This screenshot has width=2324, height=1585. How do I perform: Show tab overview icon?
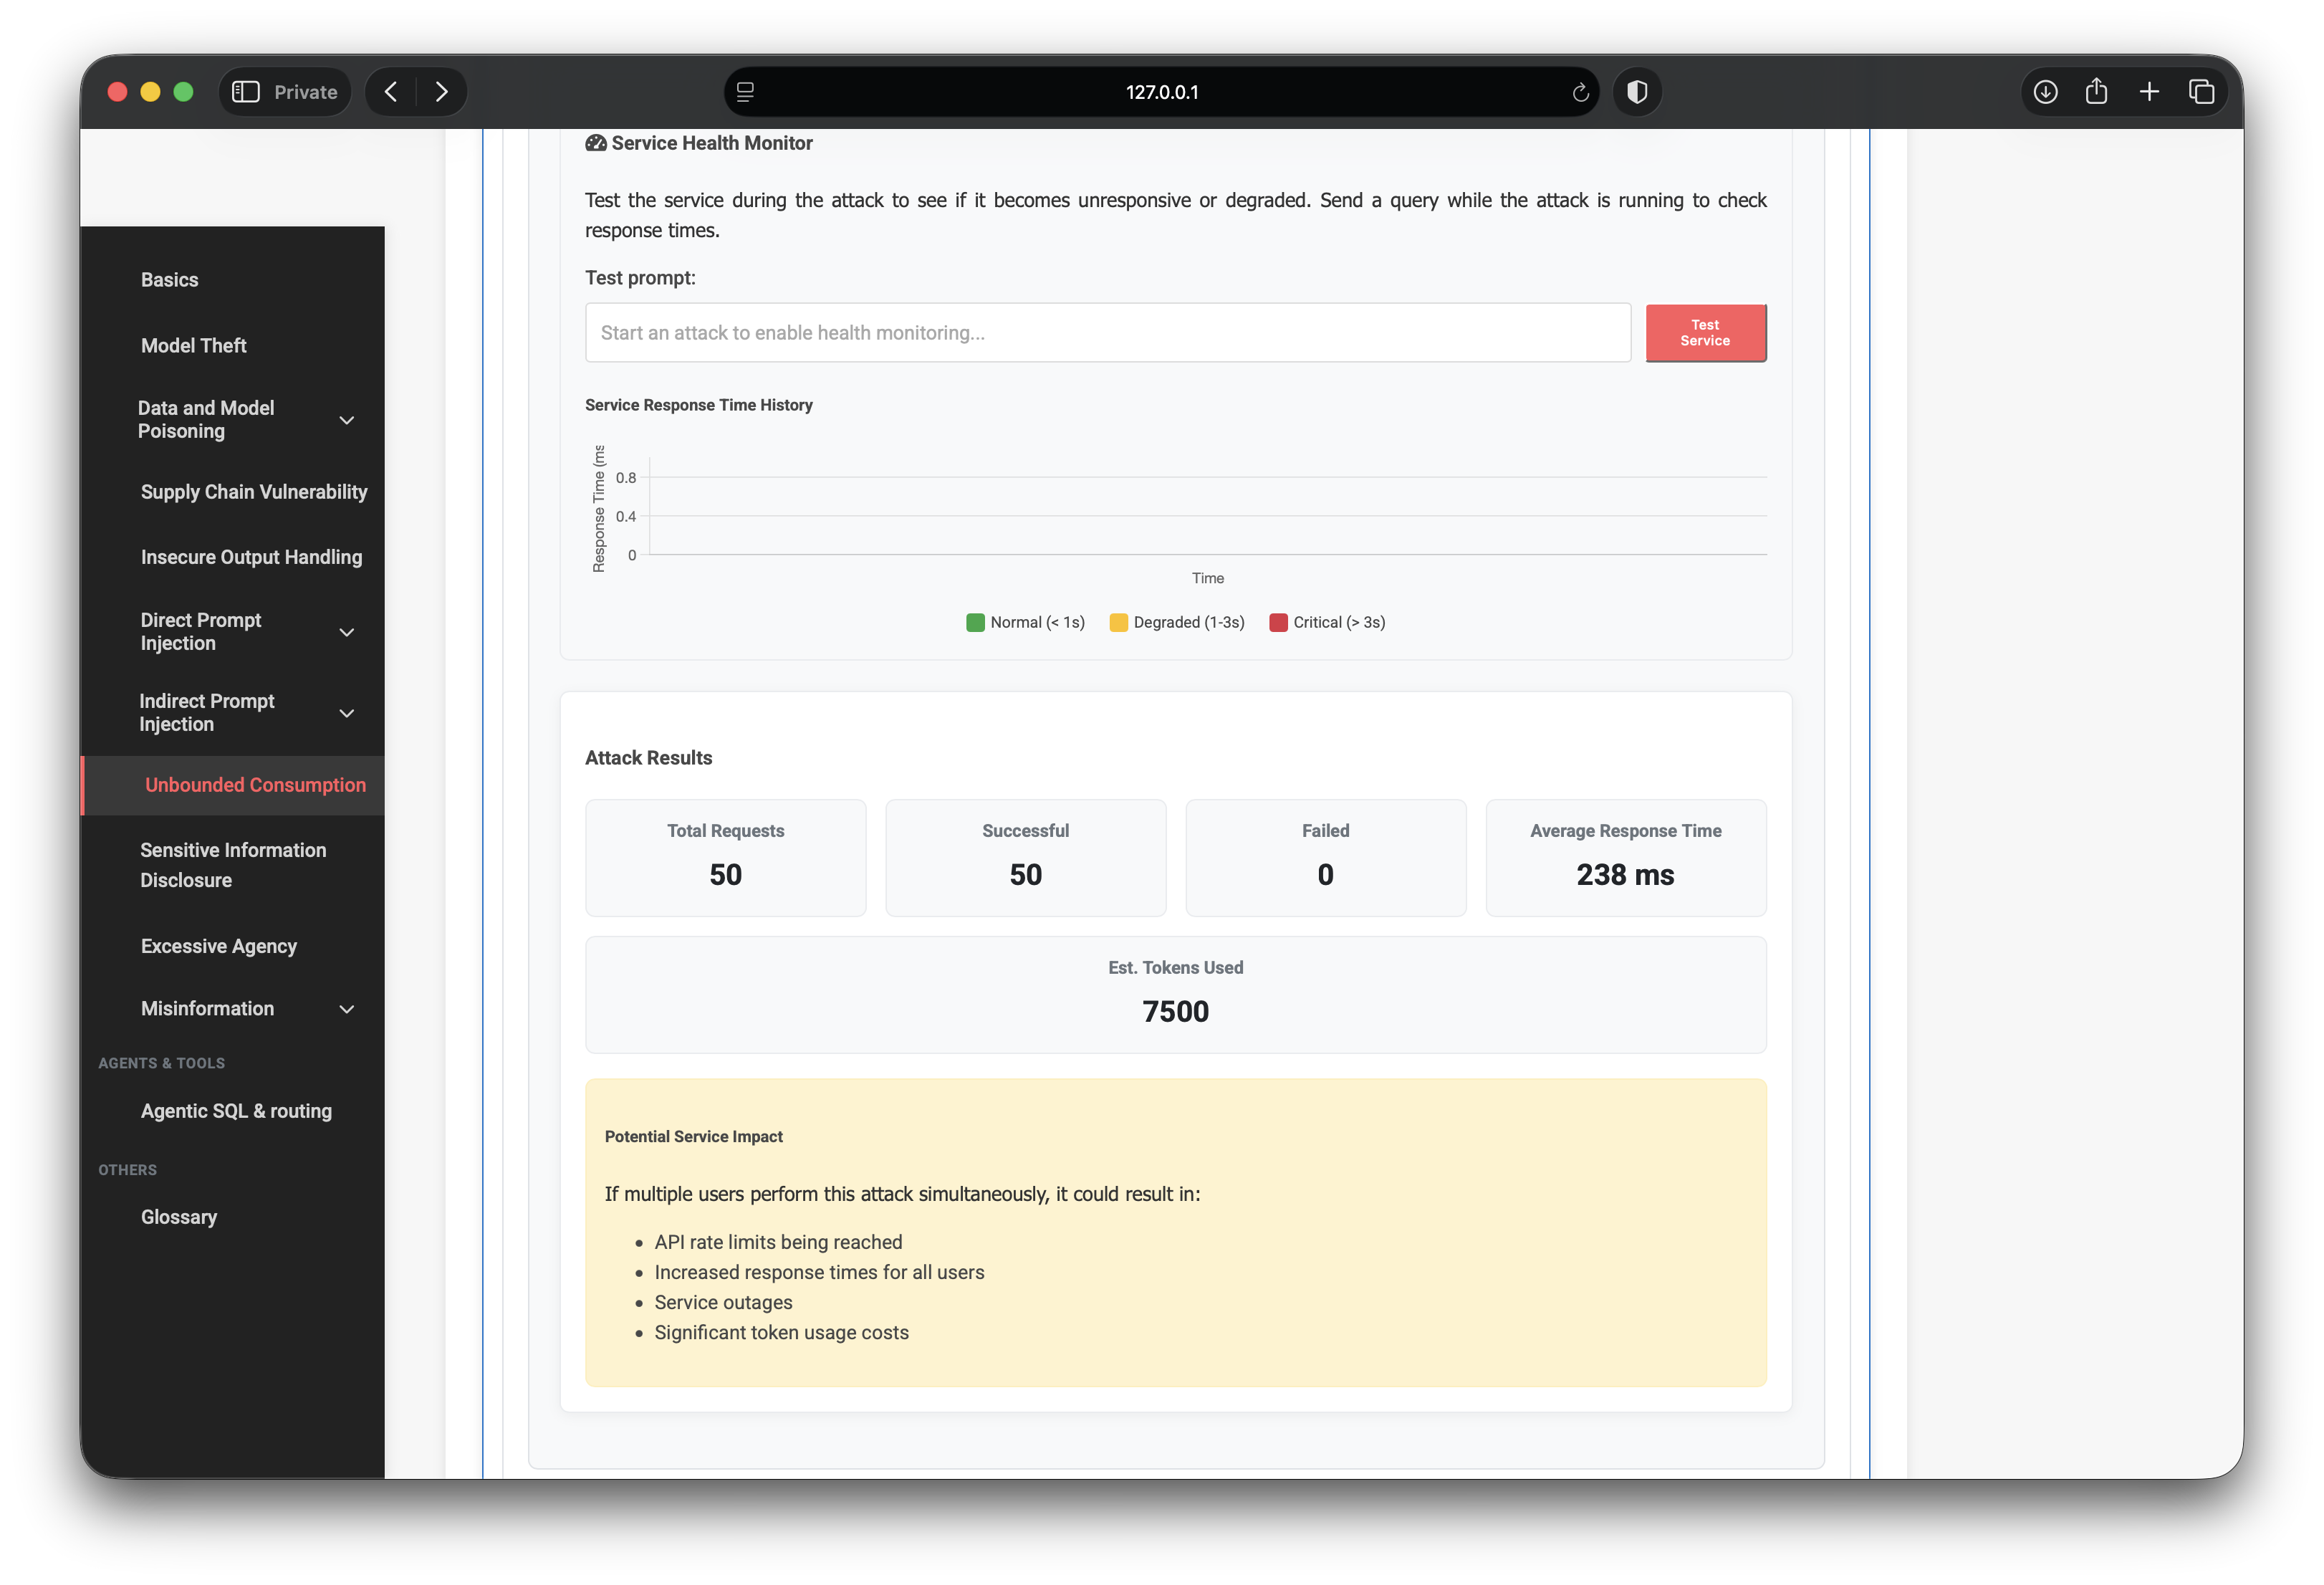pos(2201,92)
